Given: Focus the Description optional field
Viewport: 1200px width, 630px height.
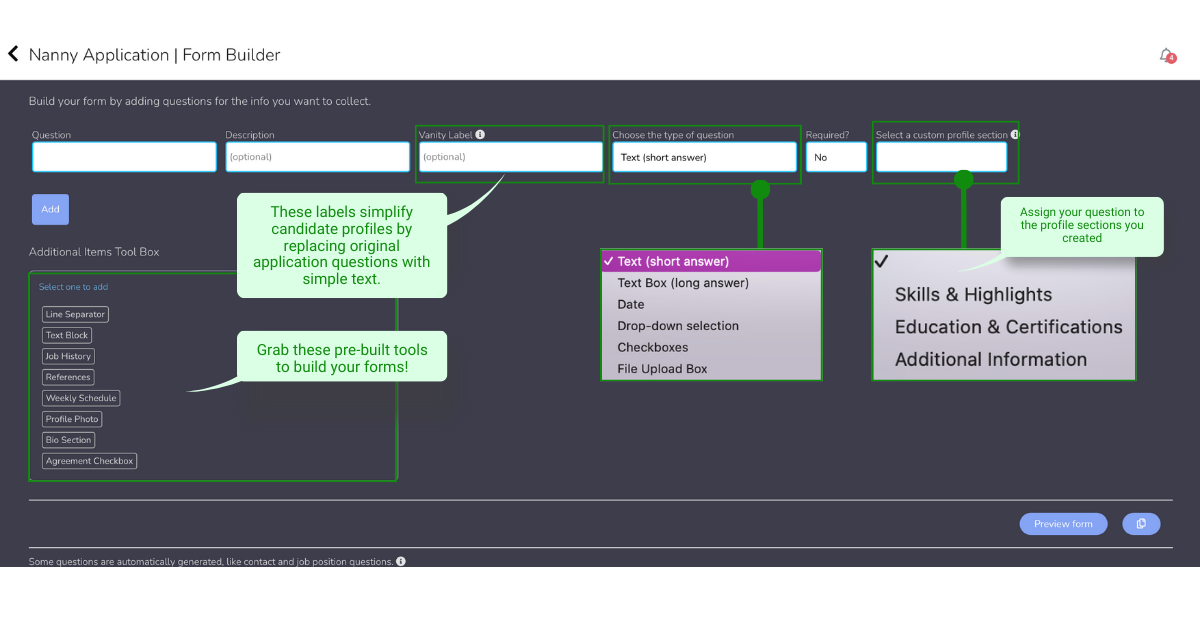Looking at the screenshot, I should tap(317, 157).
